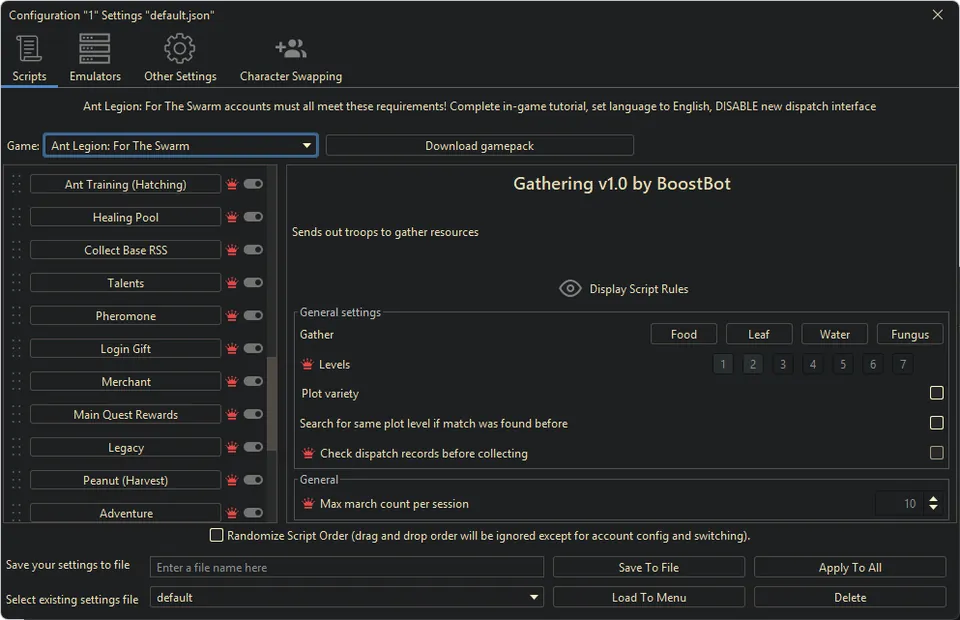960x620 pixels.
Task: Open the Adventure script settings
Action: tap(126, 513)
